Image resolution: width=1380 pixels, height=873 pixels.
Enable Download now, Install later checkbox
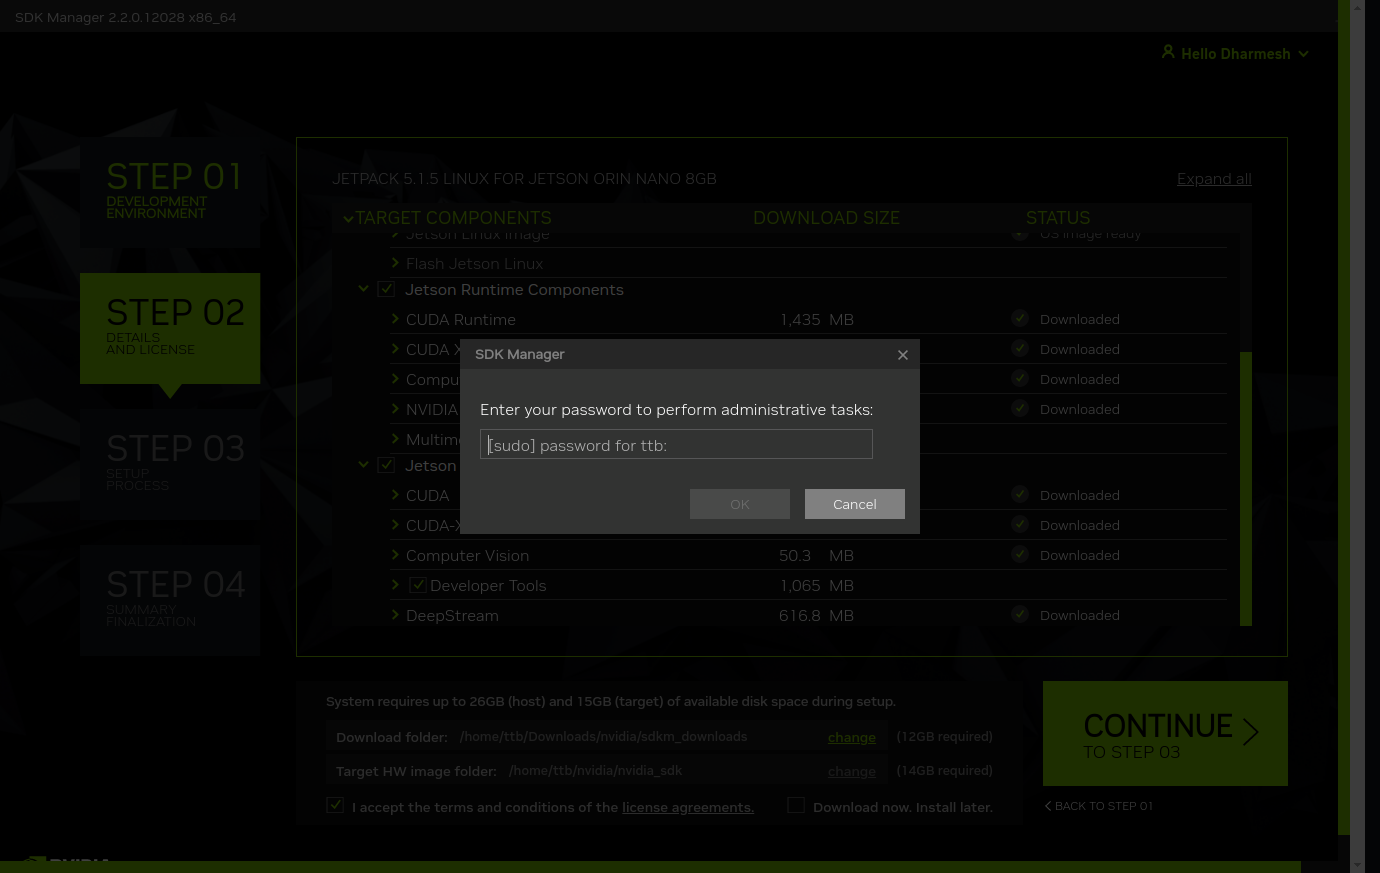[796, 806]
